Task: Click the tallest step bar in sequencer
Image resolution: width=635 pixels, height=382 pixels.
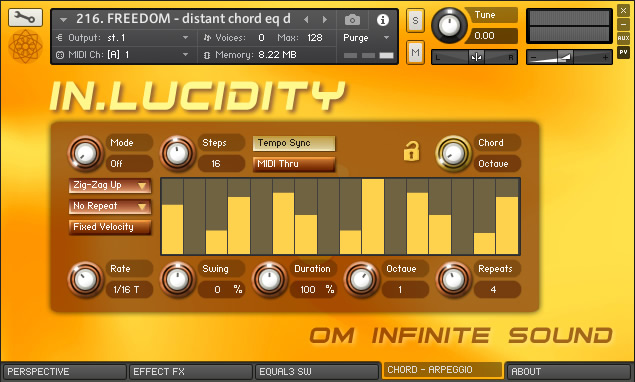Action: [373, 217]
